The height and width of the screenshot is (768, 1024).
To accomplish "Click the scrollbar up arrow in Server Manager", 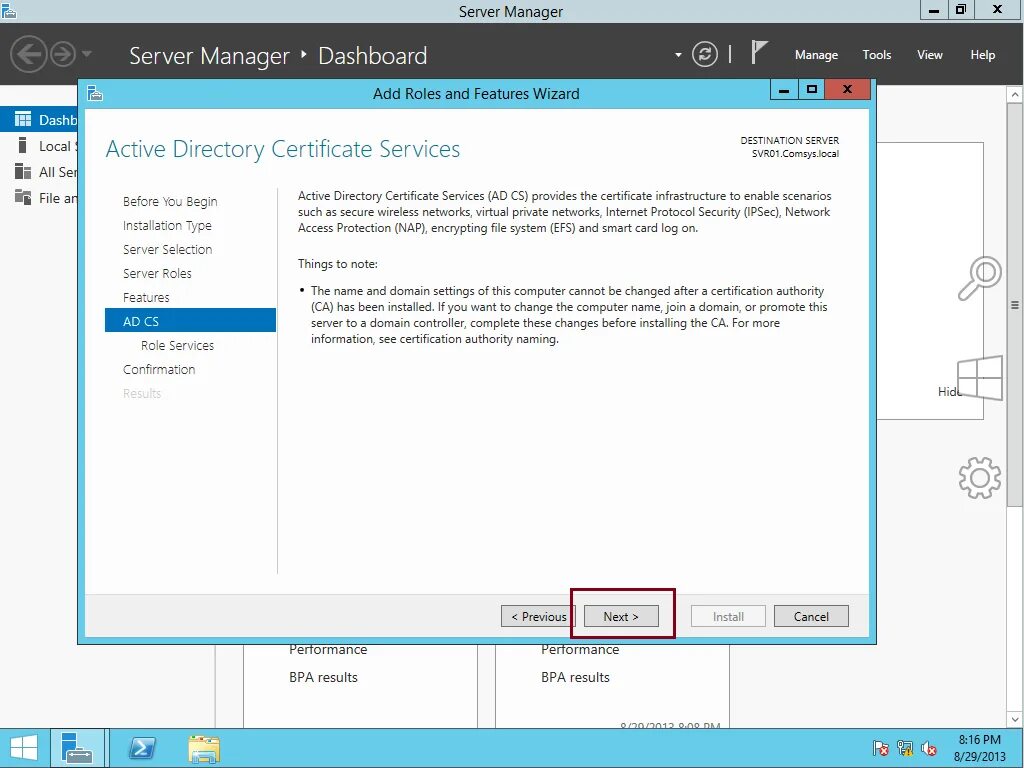I will (x=1014, y=95).
